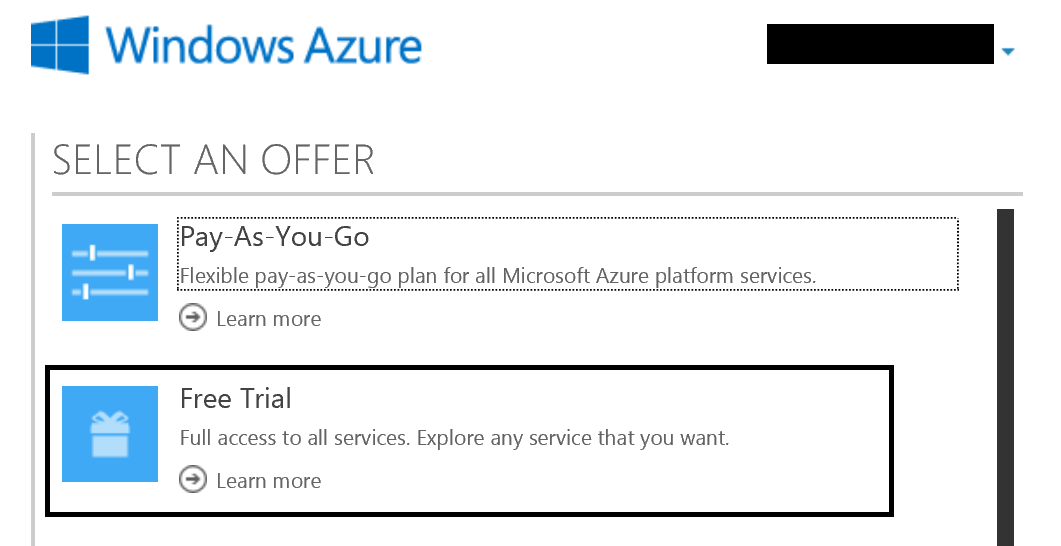Select the Free Trial offer title
Viewport: 1061px width, 546px height.
235,399
